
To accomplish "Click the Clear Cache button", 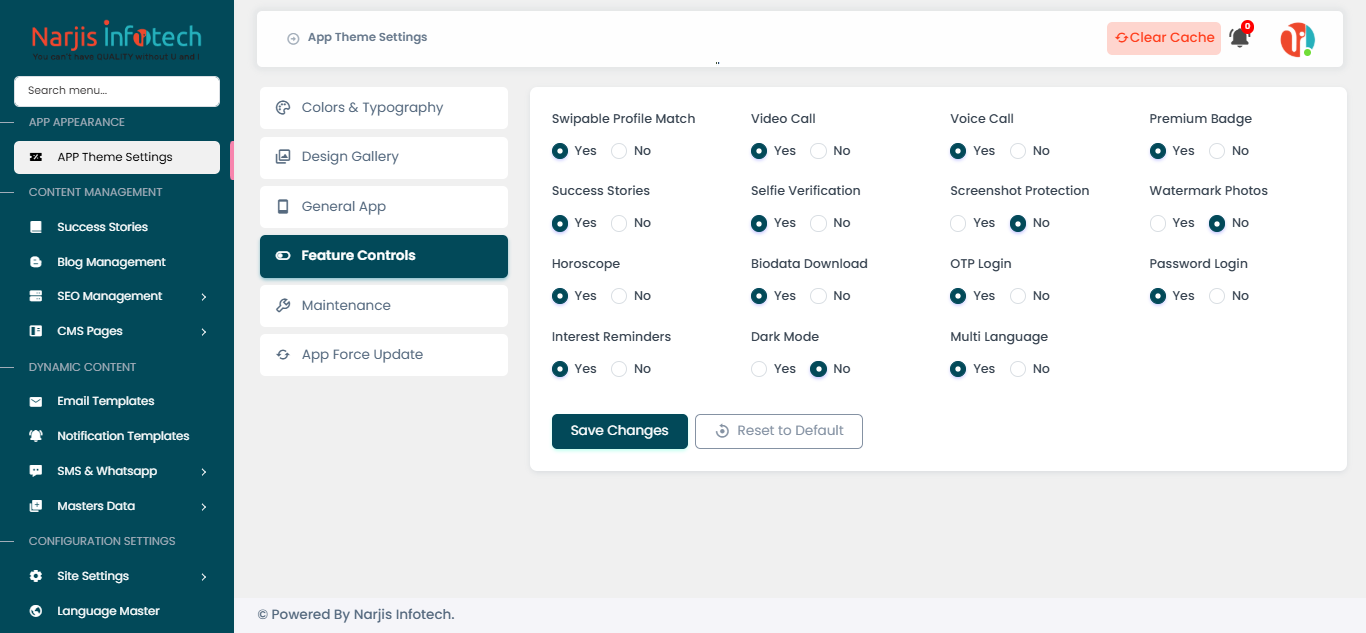I will tap(1164, 38).
